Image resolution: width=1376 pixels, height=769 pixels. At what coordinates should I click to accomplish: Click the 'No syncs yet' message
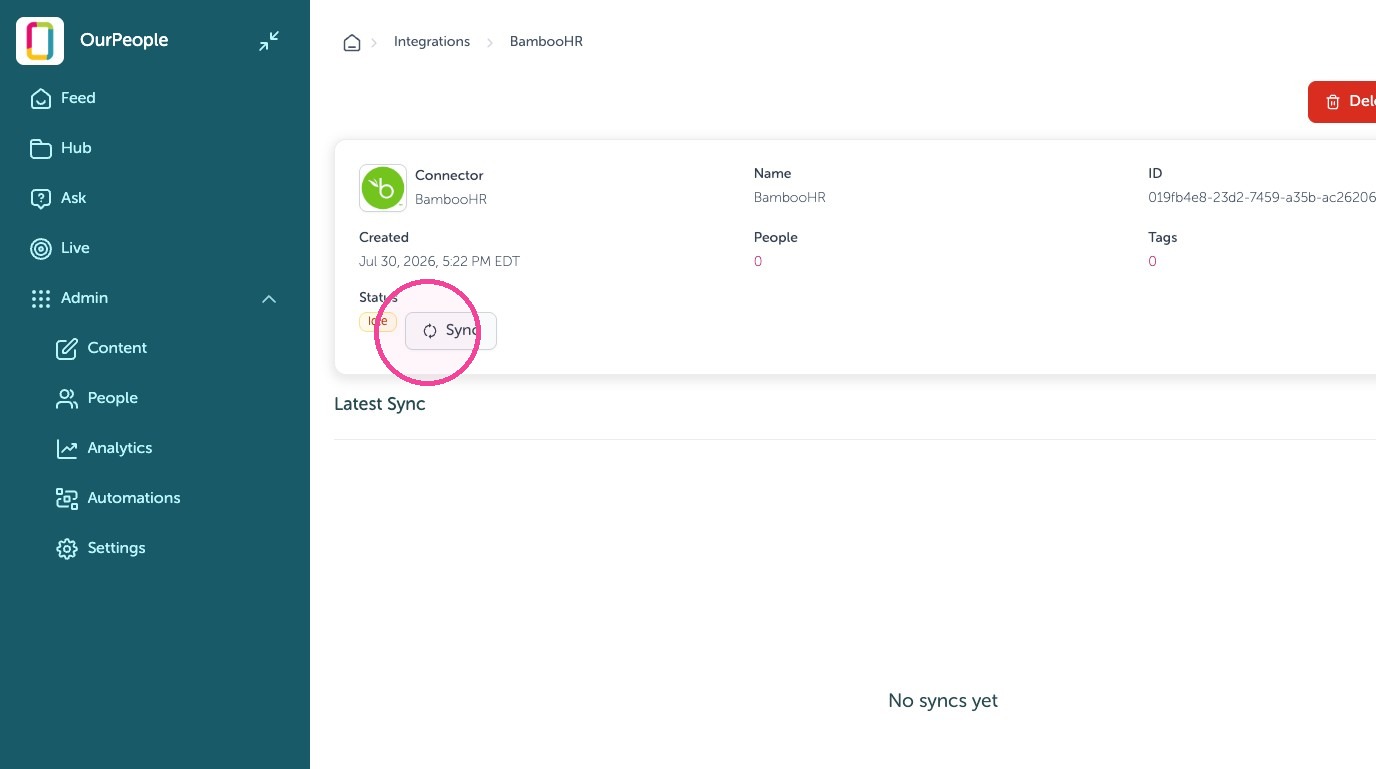(943, 701)
